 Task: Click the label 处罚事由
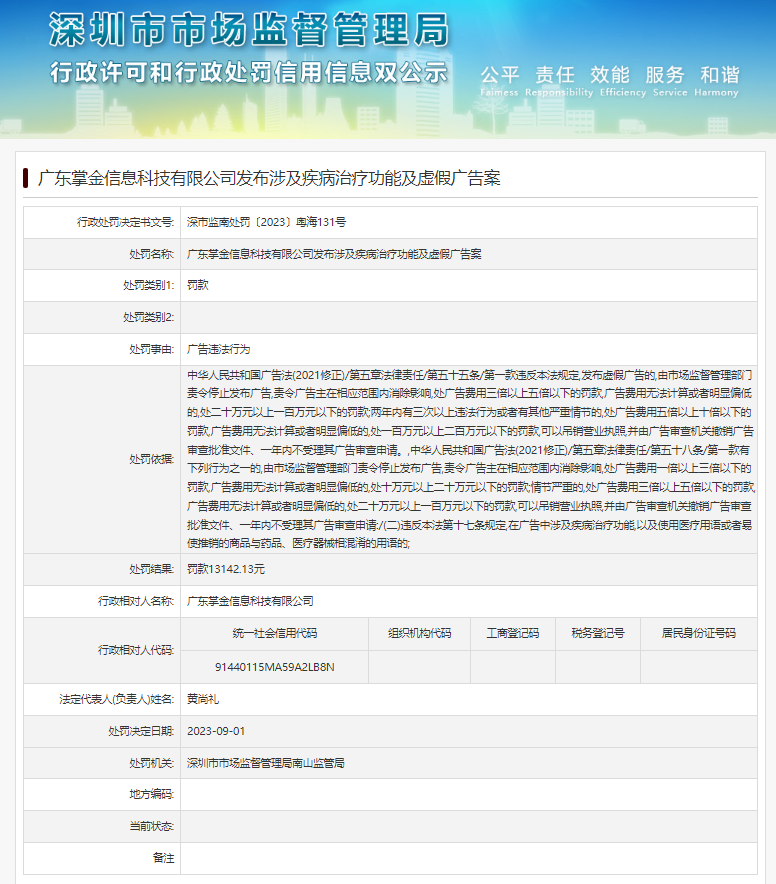(151, 350)
